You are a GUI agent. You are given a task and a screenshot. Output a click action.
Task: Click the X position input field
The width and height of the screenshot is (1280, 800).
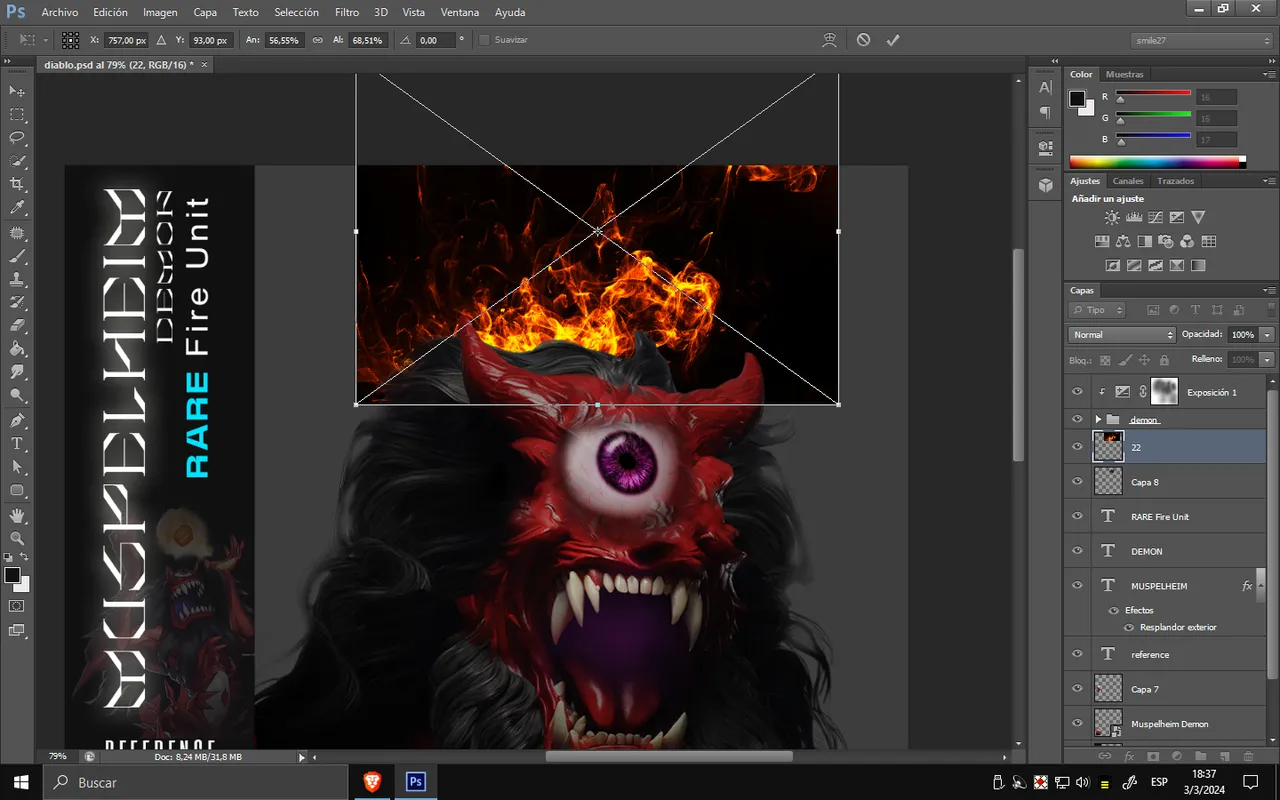[127, 40]
